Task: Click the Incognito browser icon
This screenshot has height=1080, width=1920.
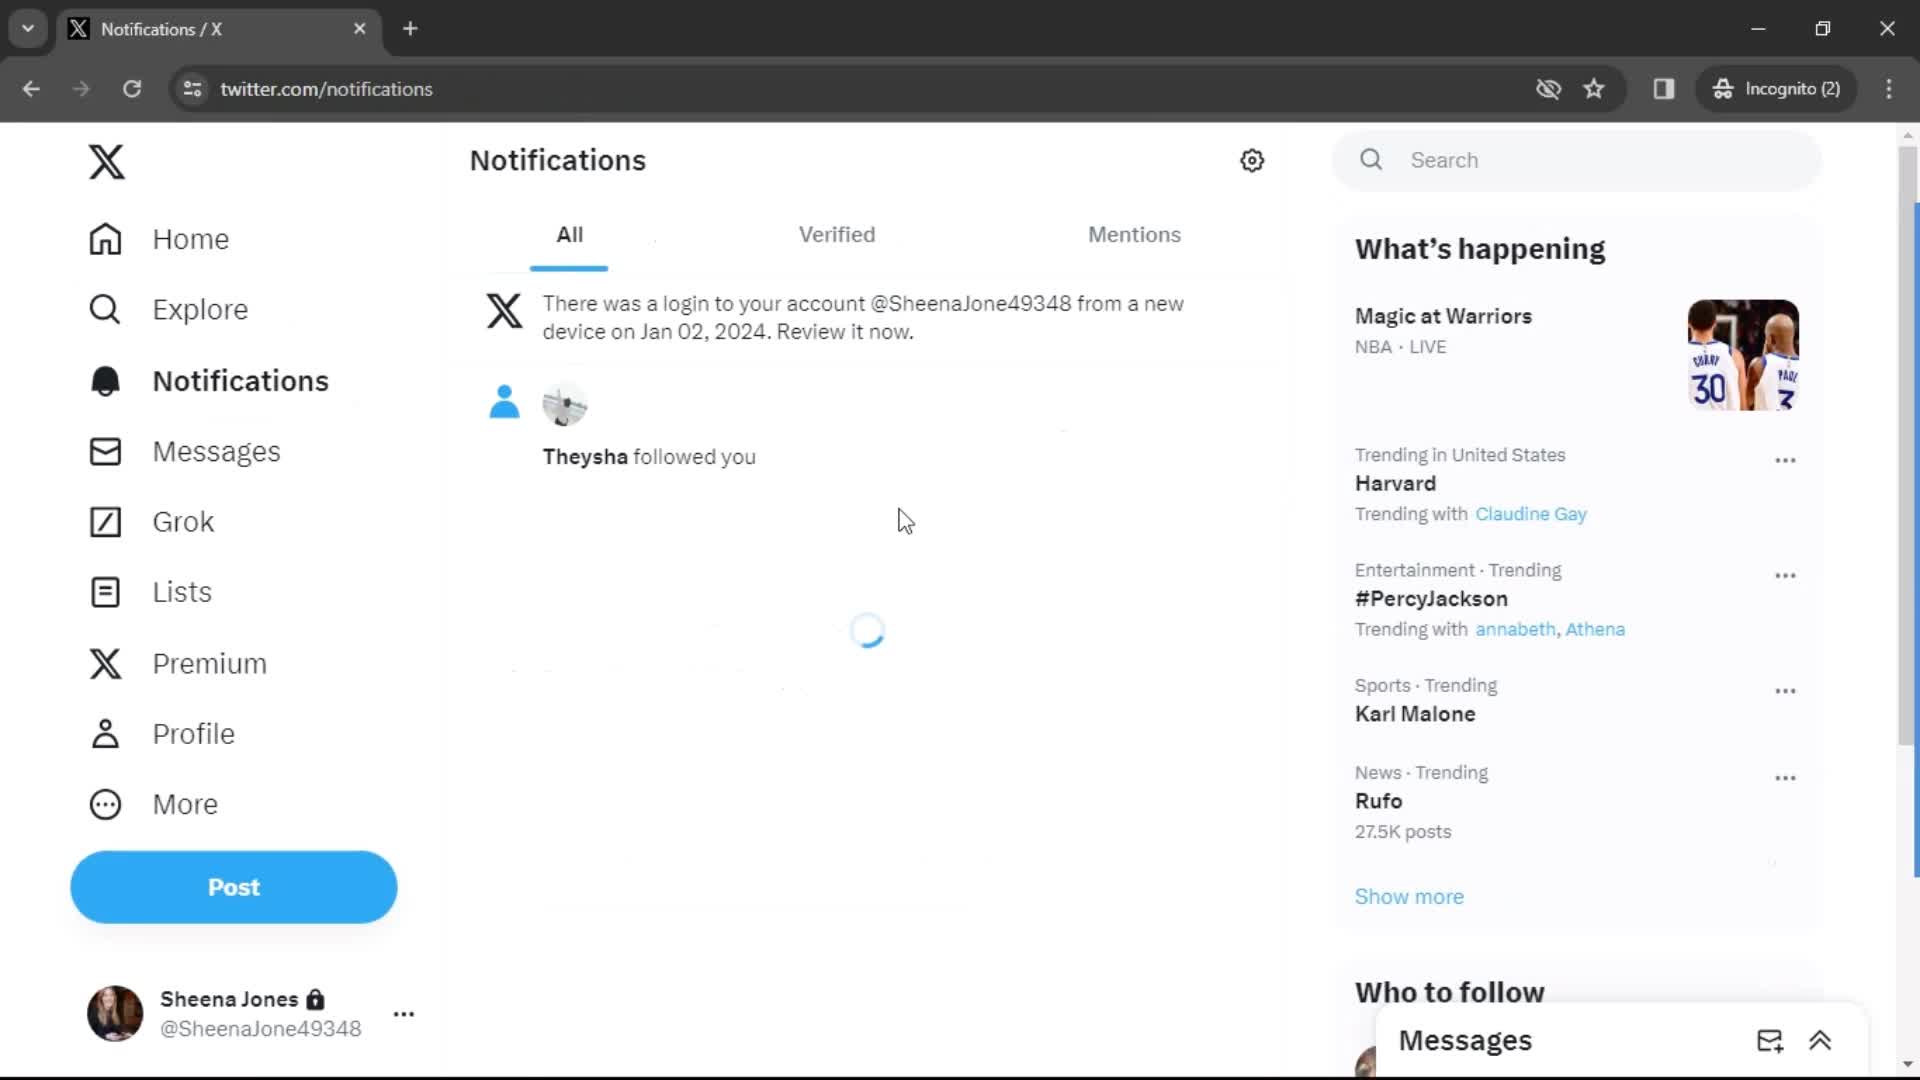Action: point(1722,90)
